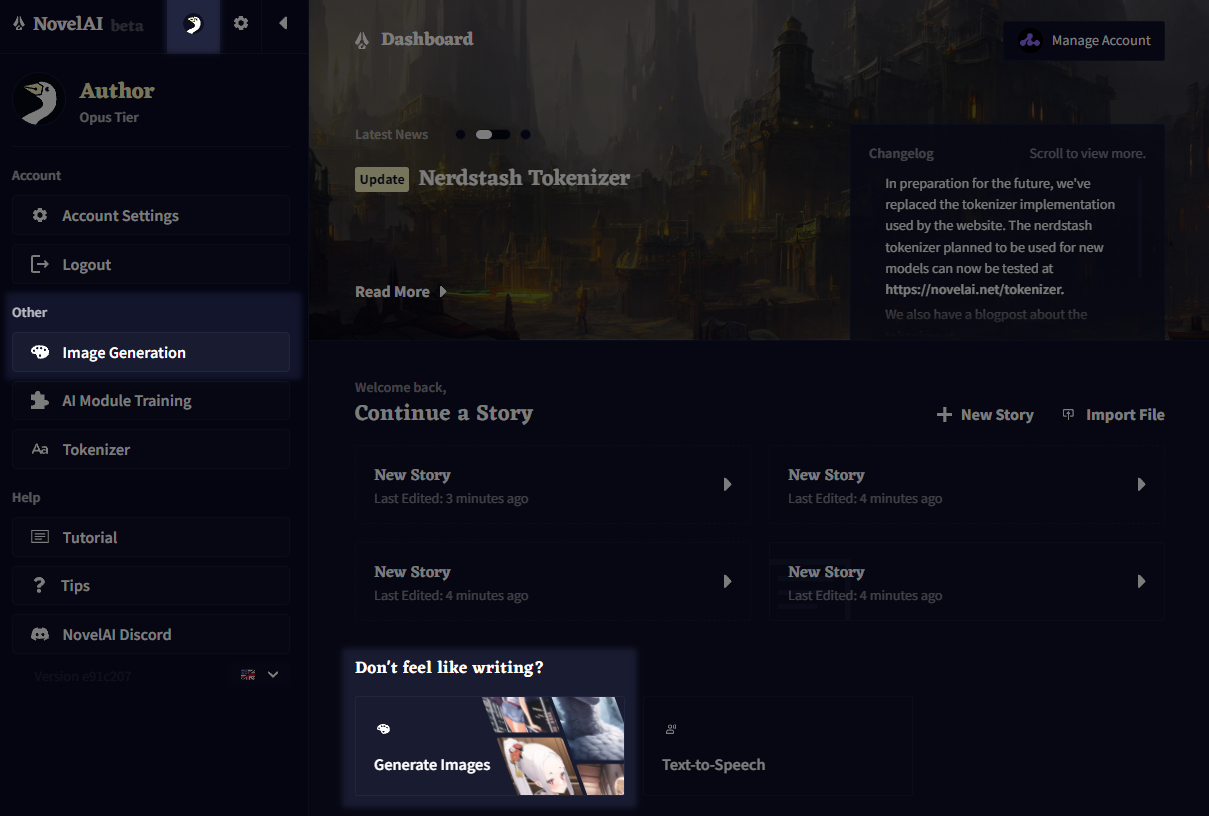Select the first Latest News carousel dot

(460, 134)
